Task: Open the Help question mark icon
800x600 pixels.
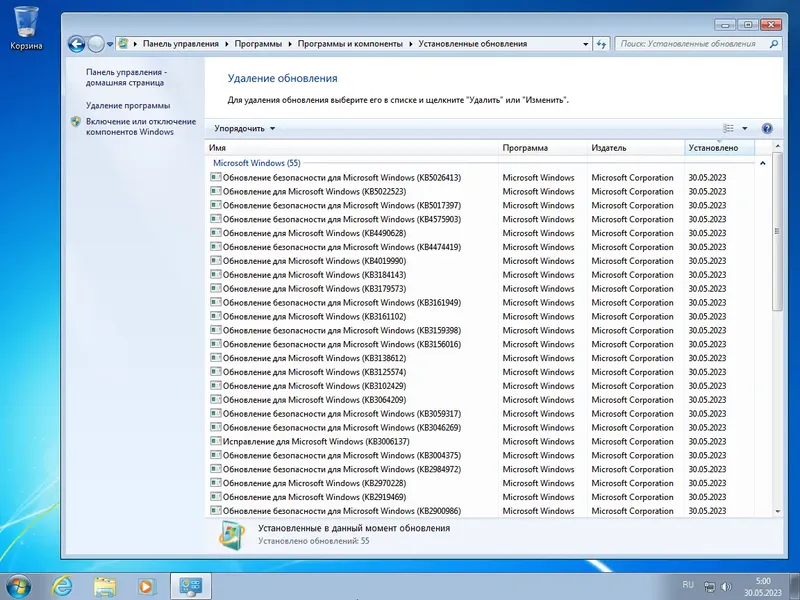Action: point(766,128)
